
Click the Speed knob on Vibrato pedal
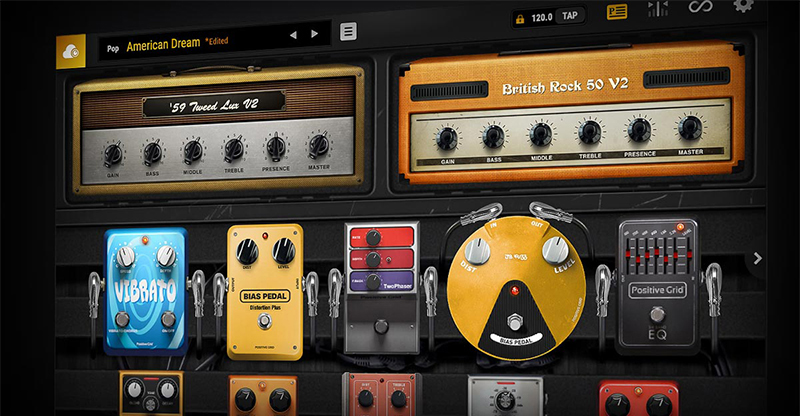126,257
